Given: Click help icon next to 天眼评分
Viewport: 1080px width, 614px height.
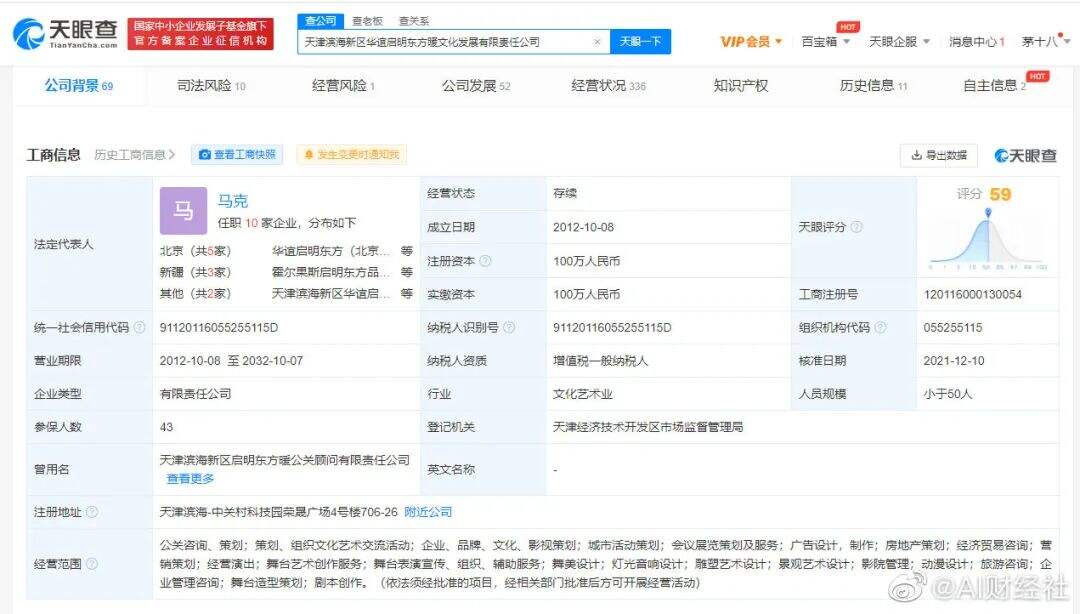Looking at the screenshot, I should click(856, 227).
